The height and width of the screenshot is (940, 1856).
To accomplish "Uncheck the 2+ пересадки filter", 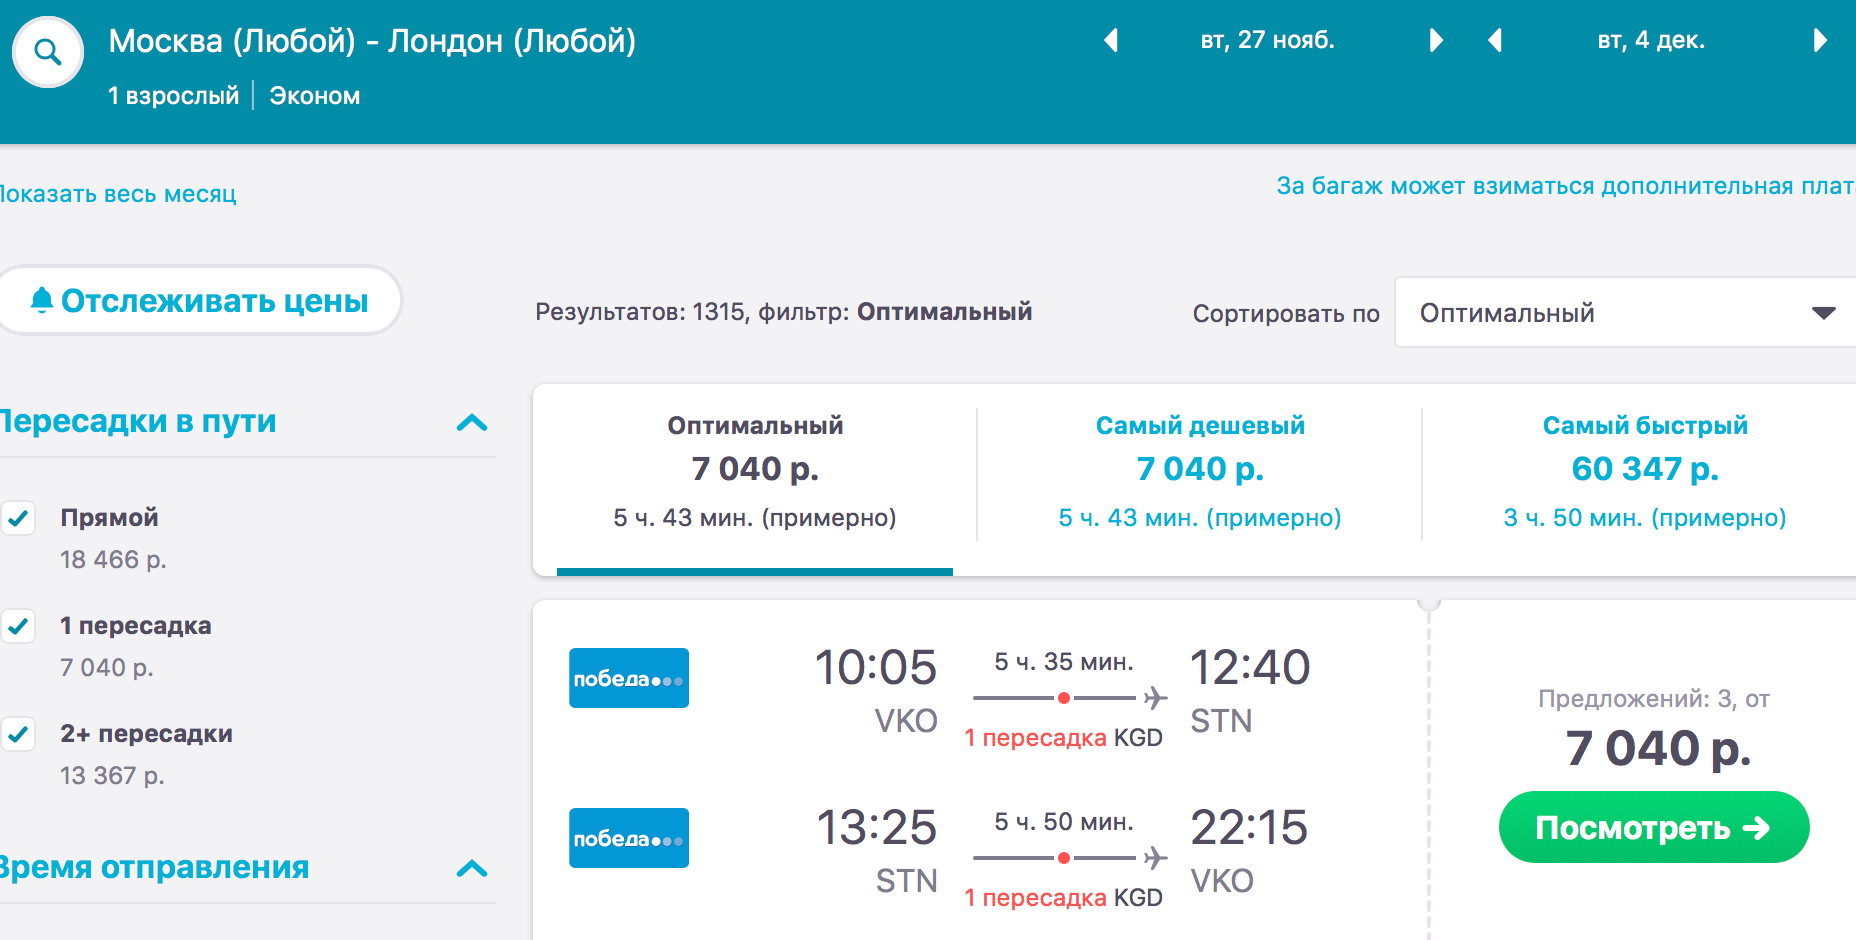I will click(18, 733).
